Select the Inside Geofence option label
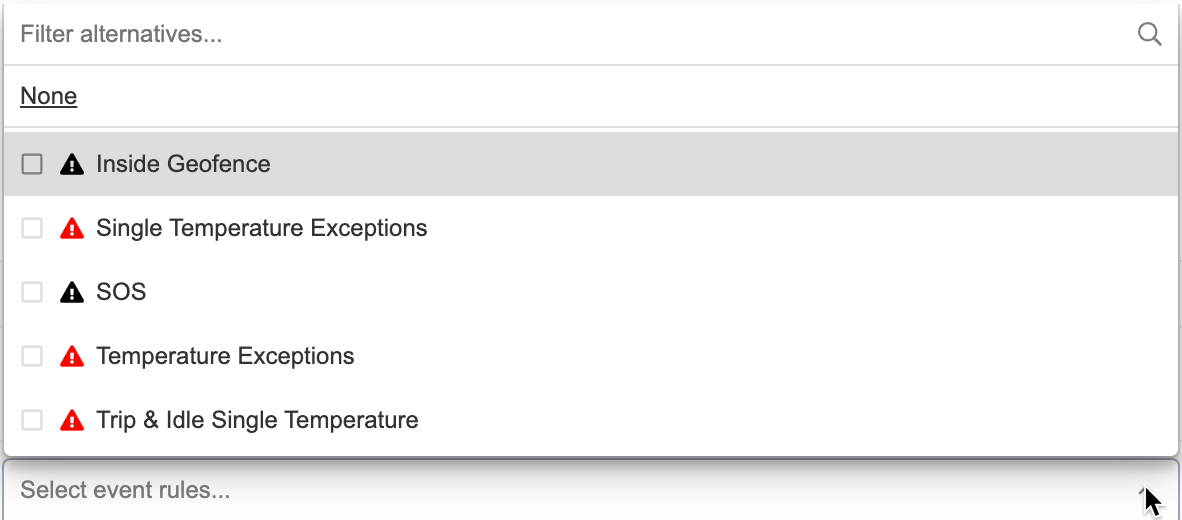The height and width of the screenshot is (520, 1182). click(x=183, y=164)
